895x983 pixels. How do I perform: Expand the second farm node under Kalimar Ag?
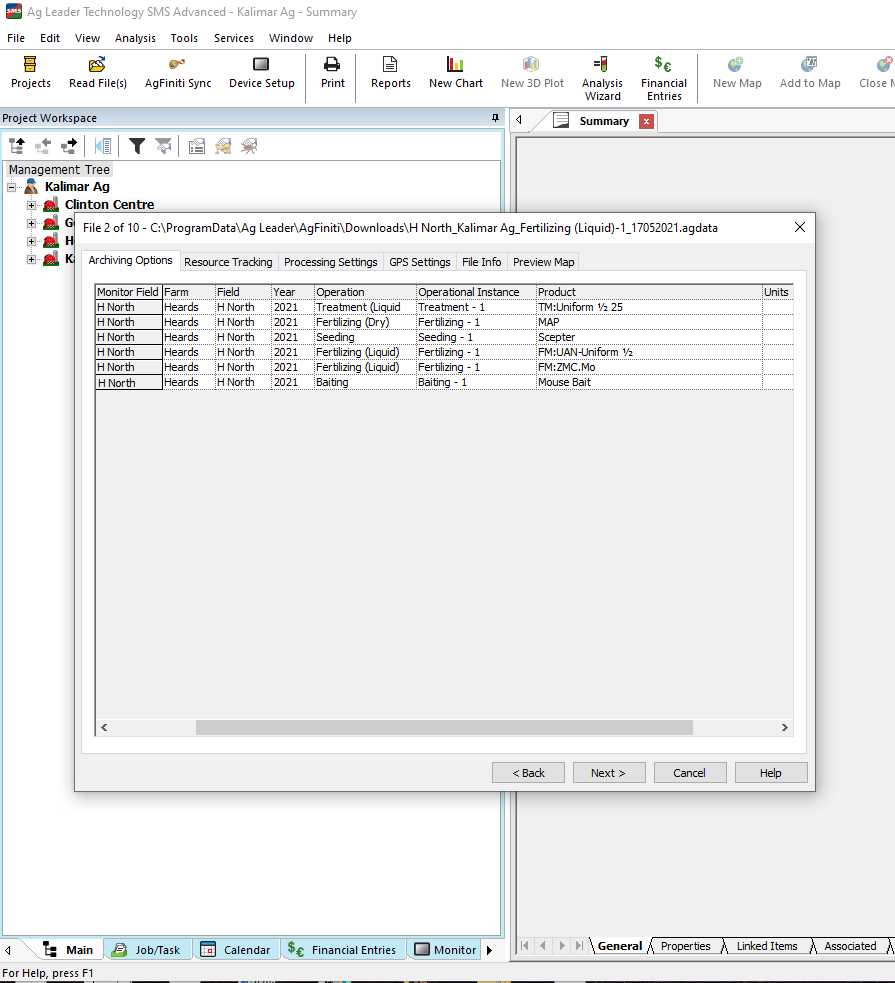(31, 223)
